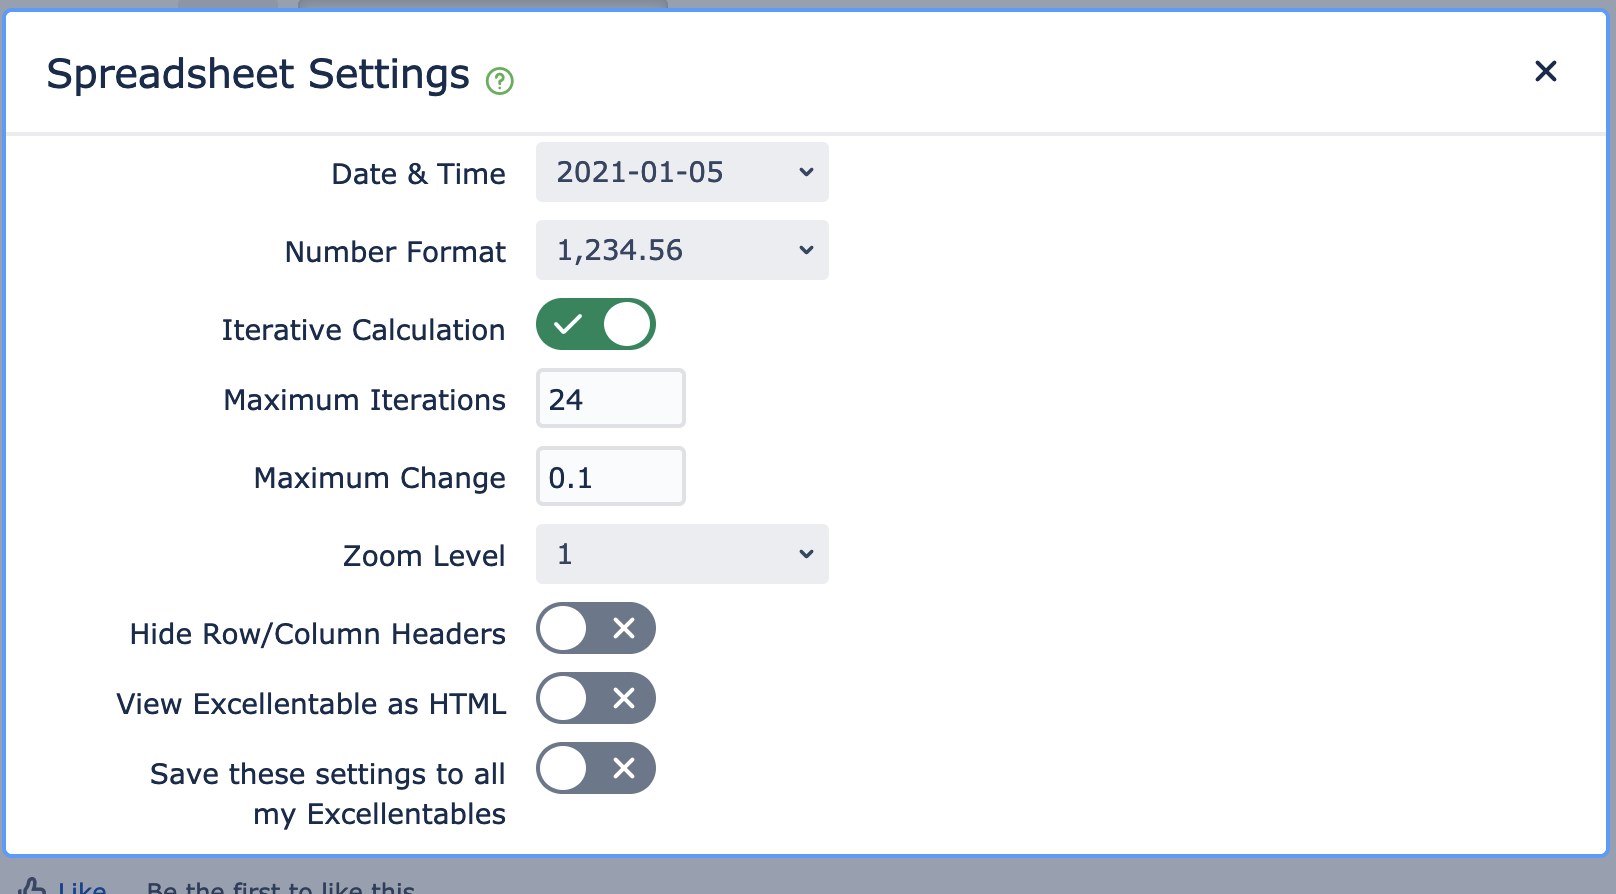Expand the Number Format dropdown showing 1,234.56
Screen dimensions: 1616x894
click(682, 250)
